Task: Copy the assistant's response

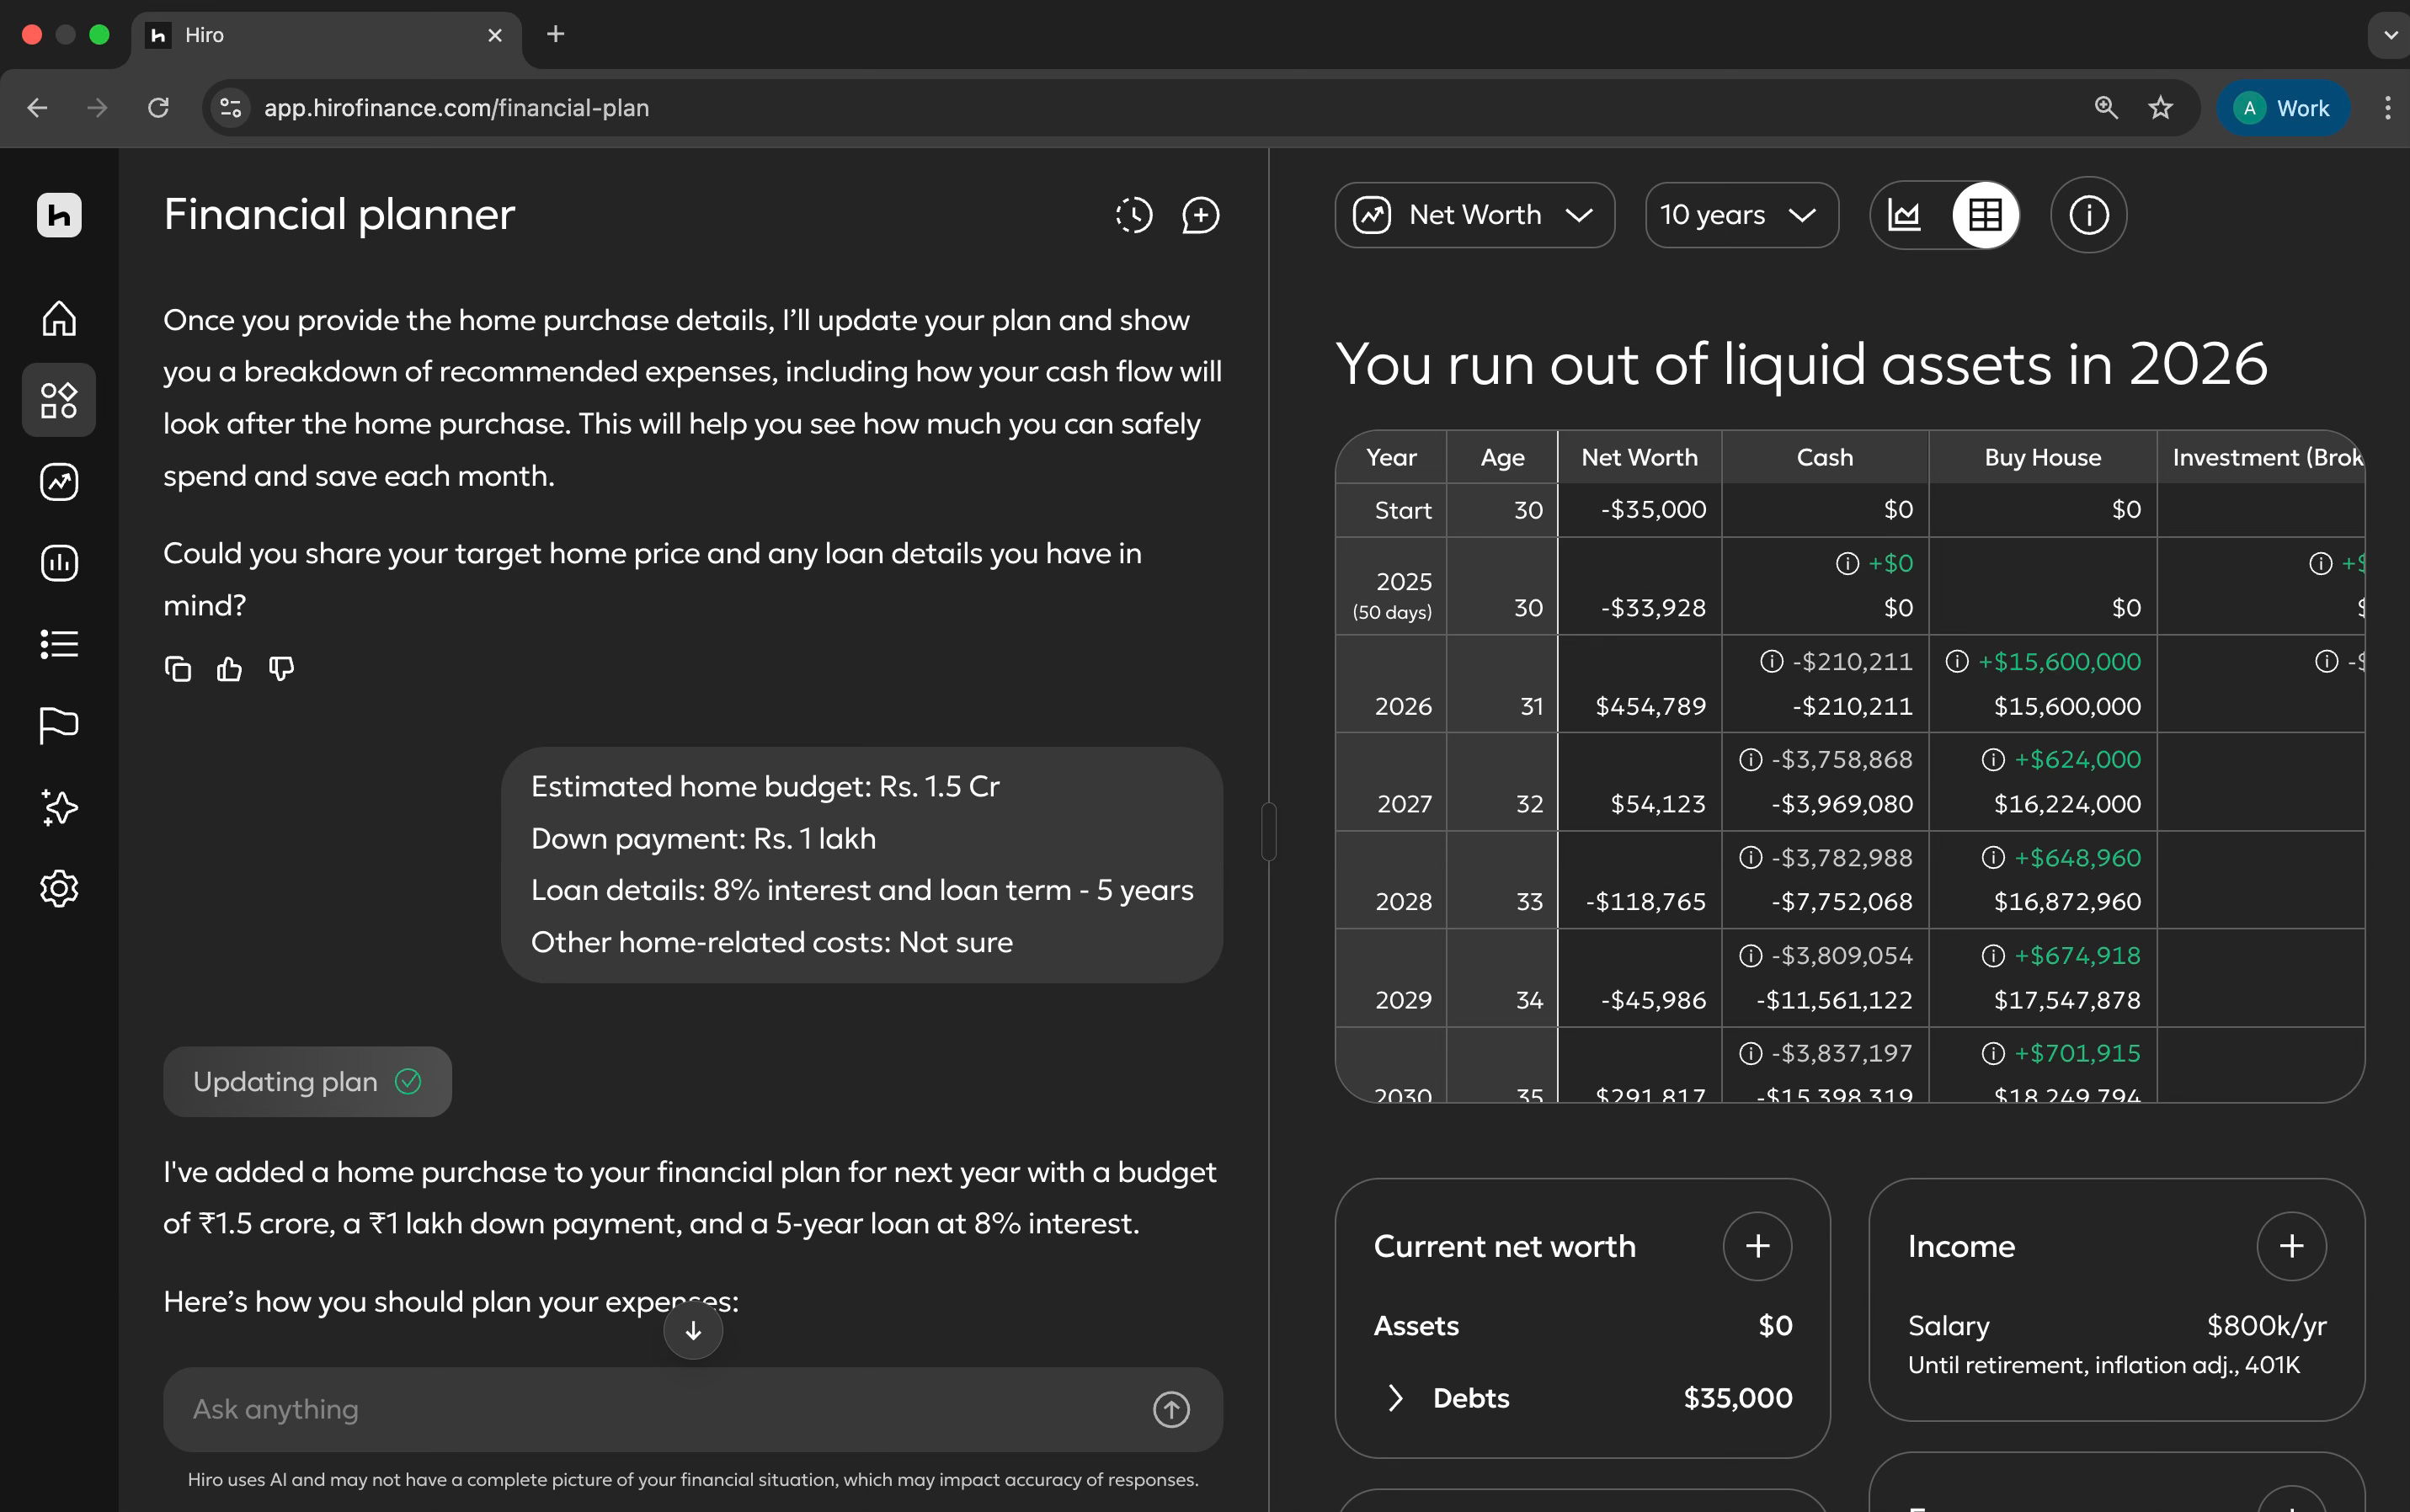Action: [178, 668]
